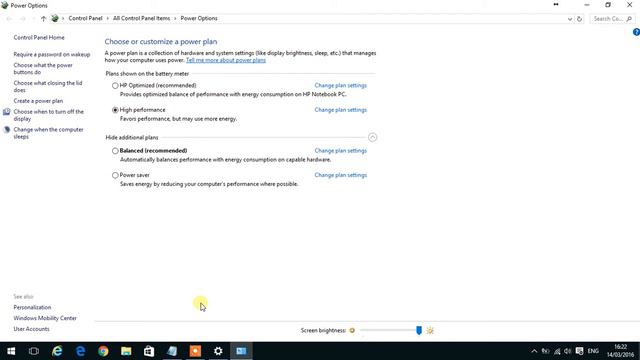Change plan settings for HP Optimized
The height and width of the screenshot is (360, 640).
340,85
